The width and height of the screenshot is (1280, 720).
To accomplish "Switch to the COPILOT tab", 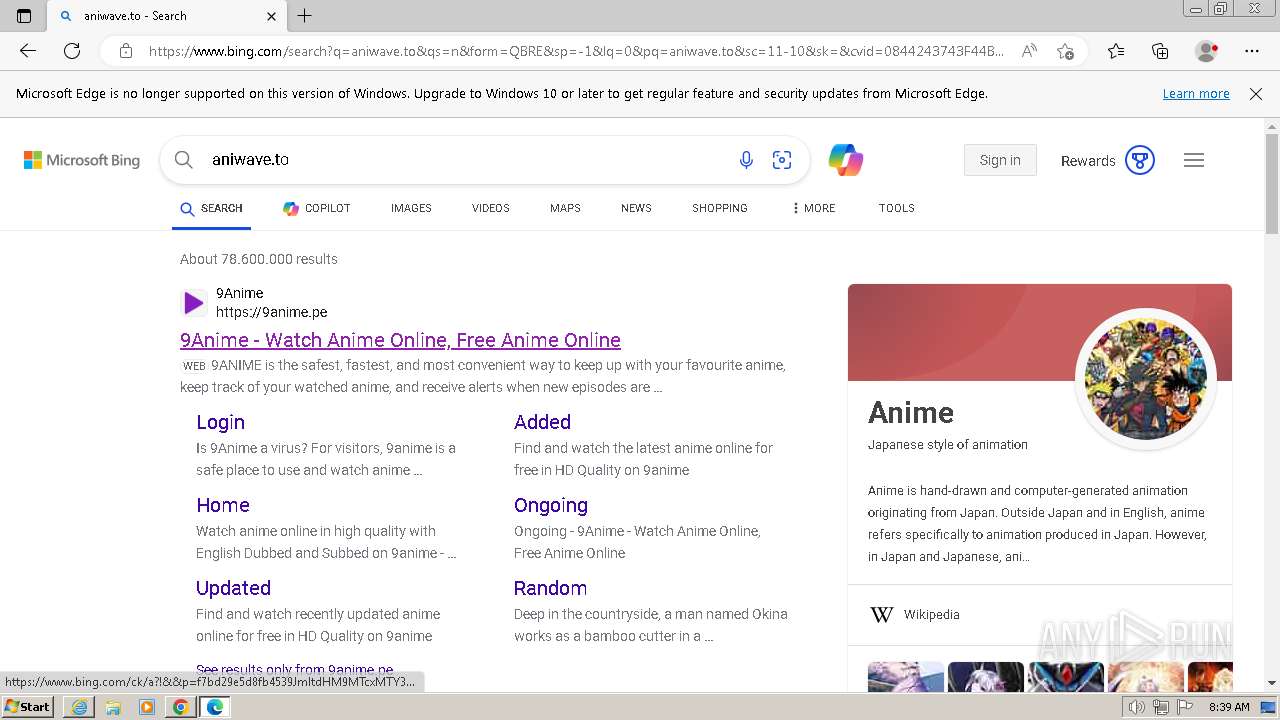I will (x=317, y=208).
